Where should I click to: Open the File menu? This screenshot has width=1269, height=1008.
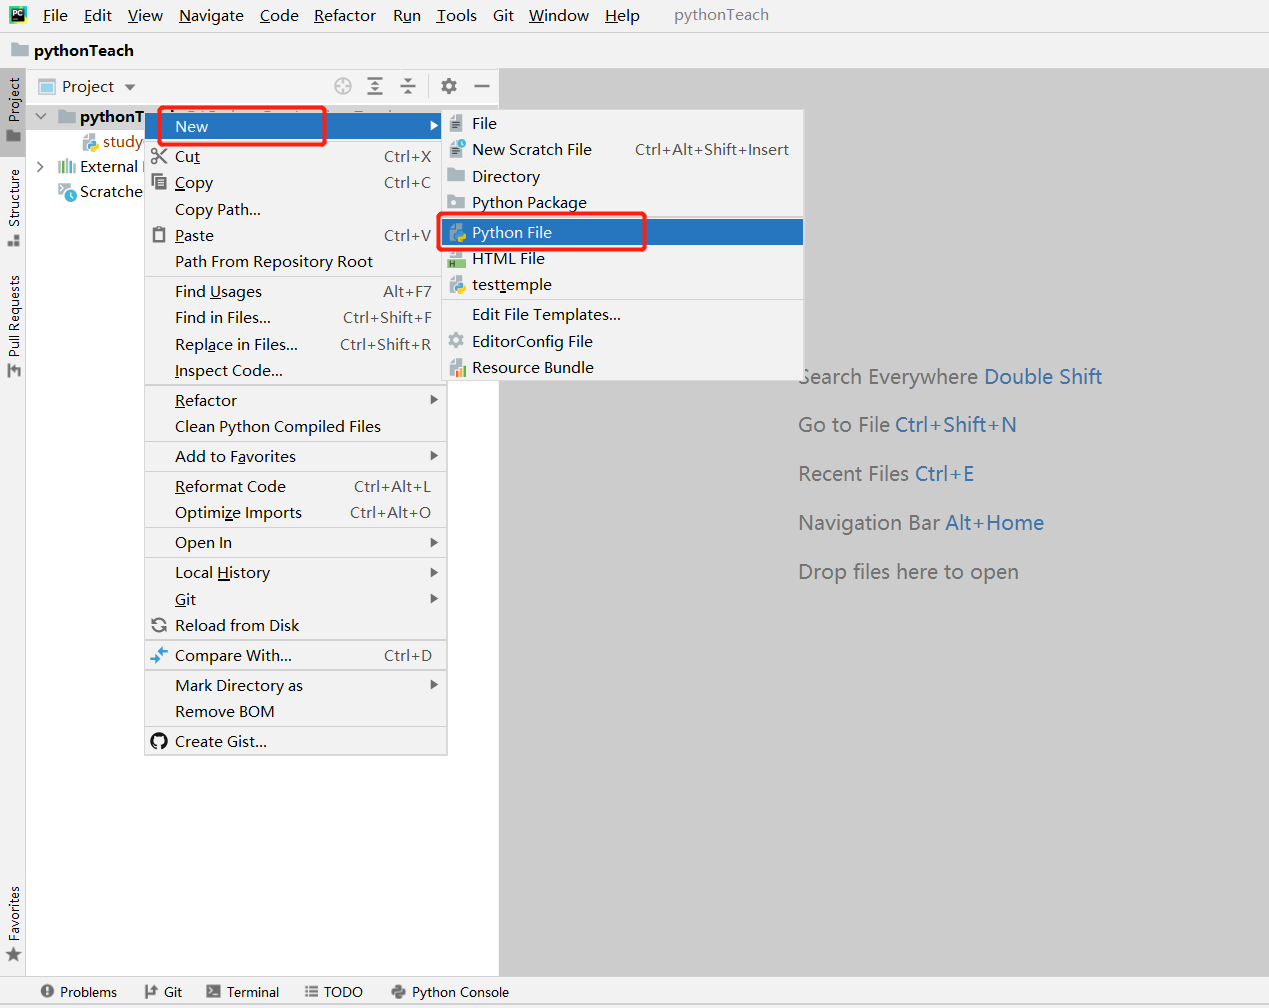(x=55, y=15)
